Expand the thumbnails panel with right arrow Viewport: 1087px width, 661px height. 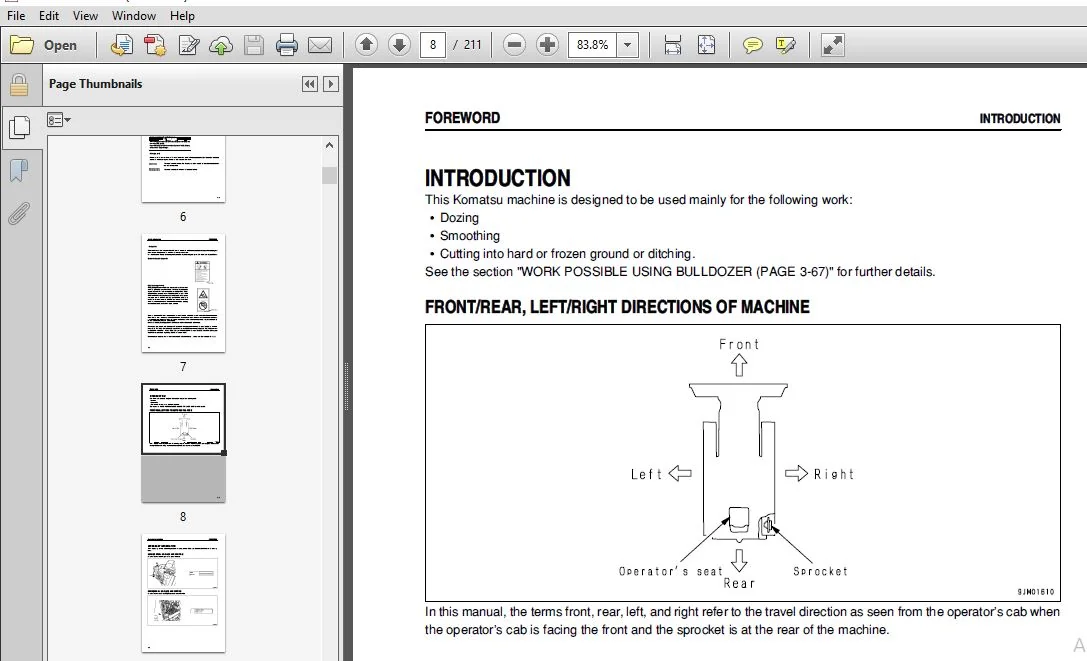(x=331, y=84)
